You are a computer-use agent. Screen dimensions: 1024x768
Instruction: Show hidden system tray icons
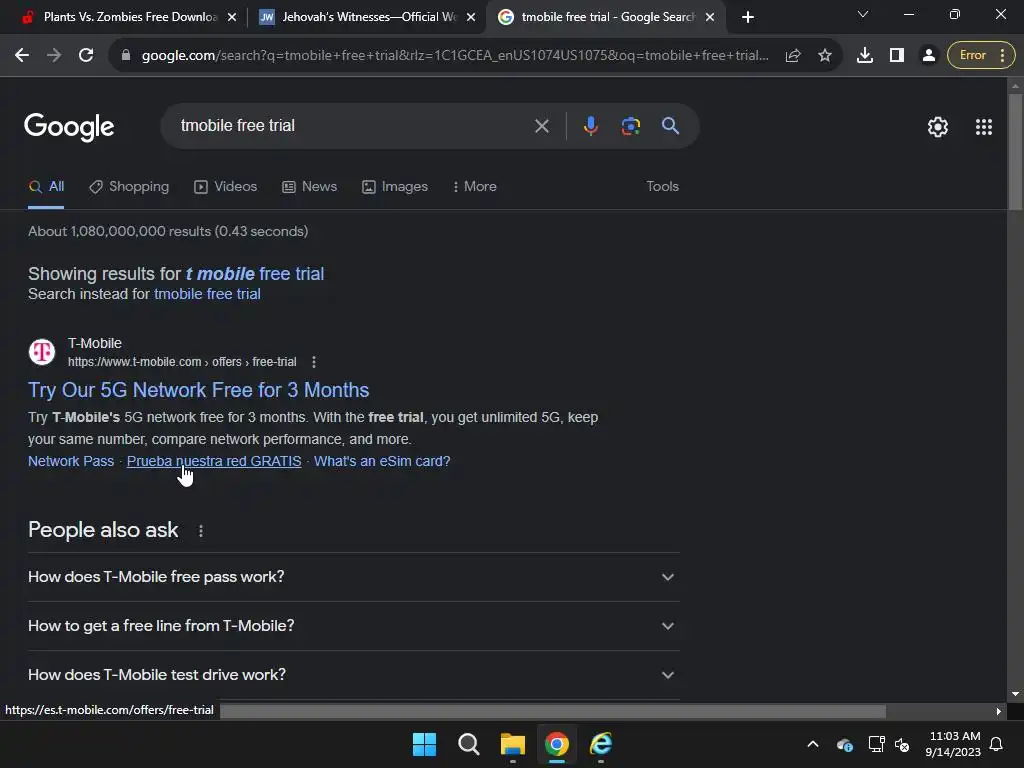click(x=813, y=744)
